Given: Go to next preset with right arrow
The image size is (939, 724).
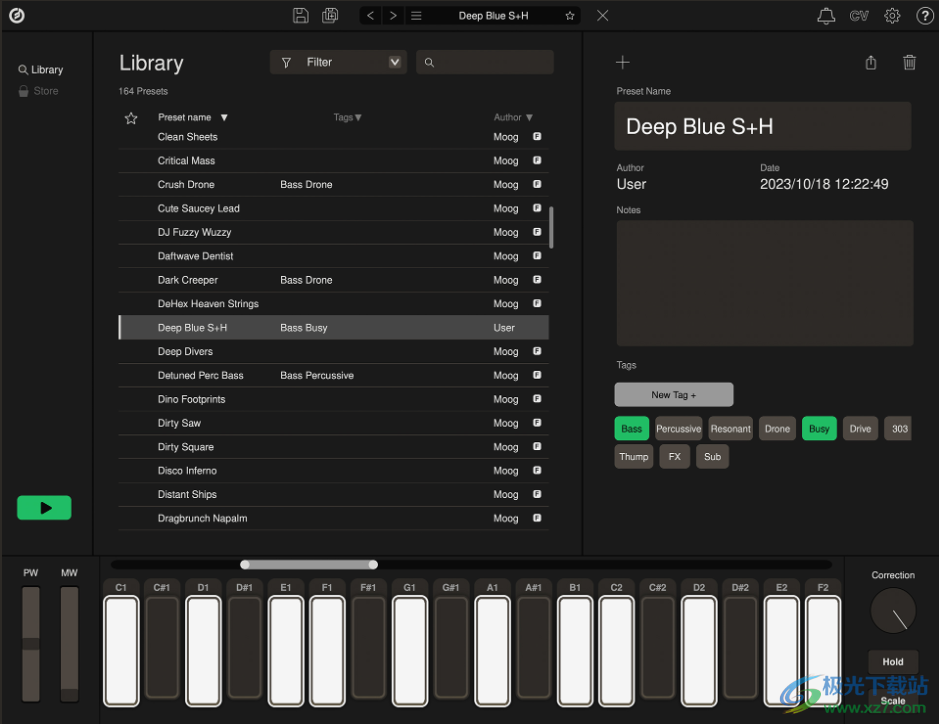Looking at the screenshot, I should tap(393, 15).
